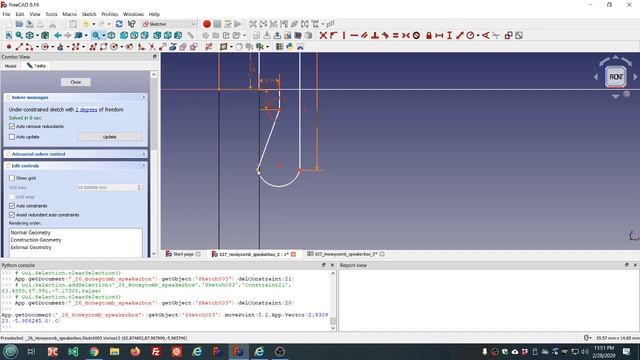Open Chrome from the taskbar

(94, 351)
